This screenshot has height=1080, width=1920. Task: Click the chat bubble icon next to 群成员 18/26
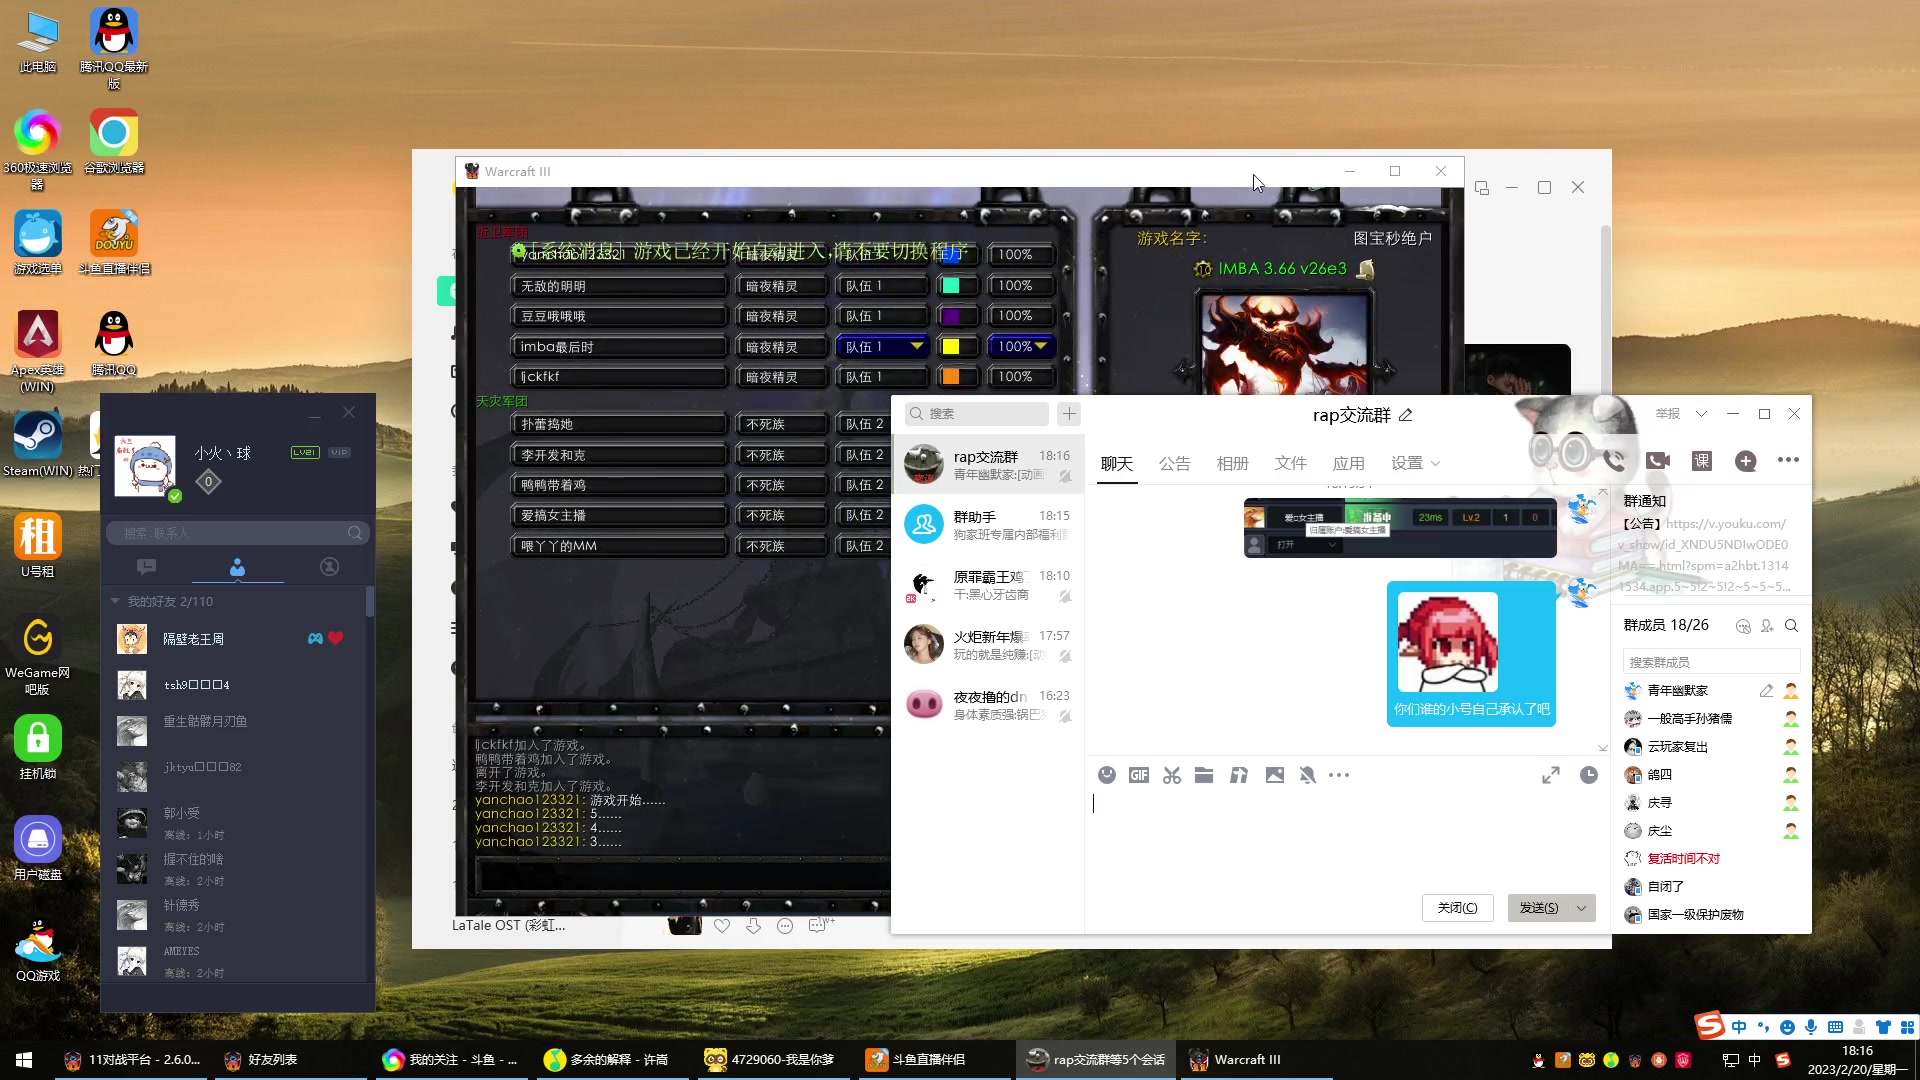pyautogui.click(x=1743, y=626)
